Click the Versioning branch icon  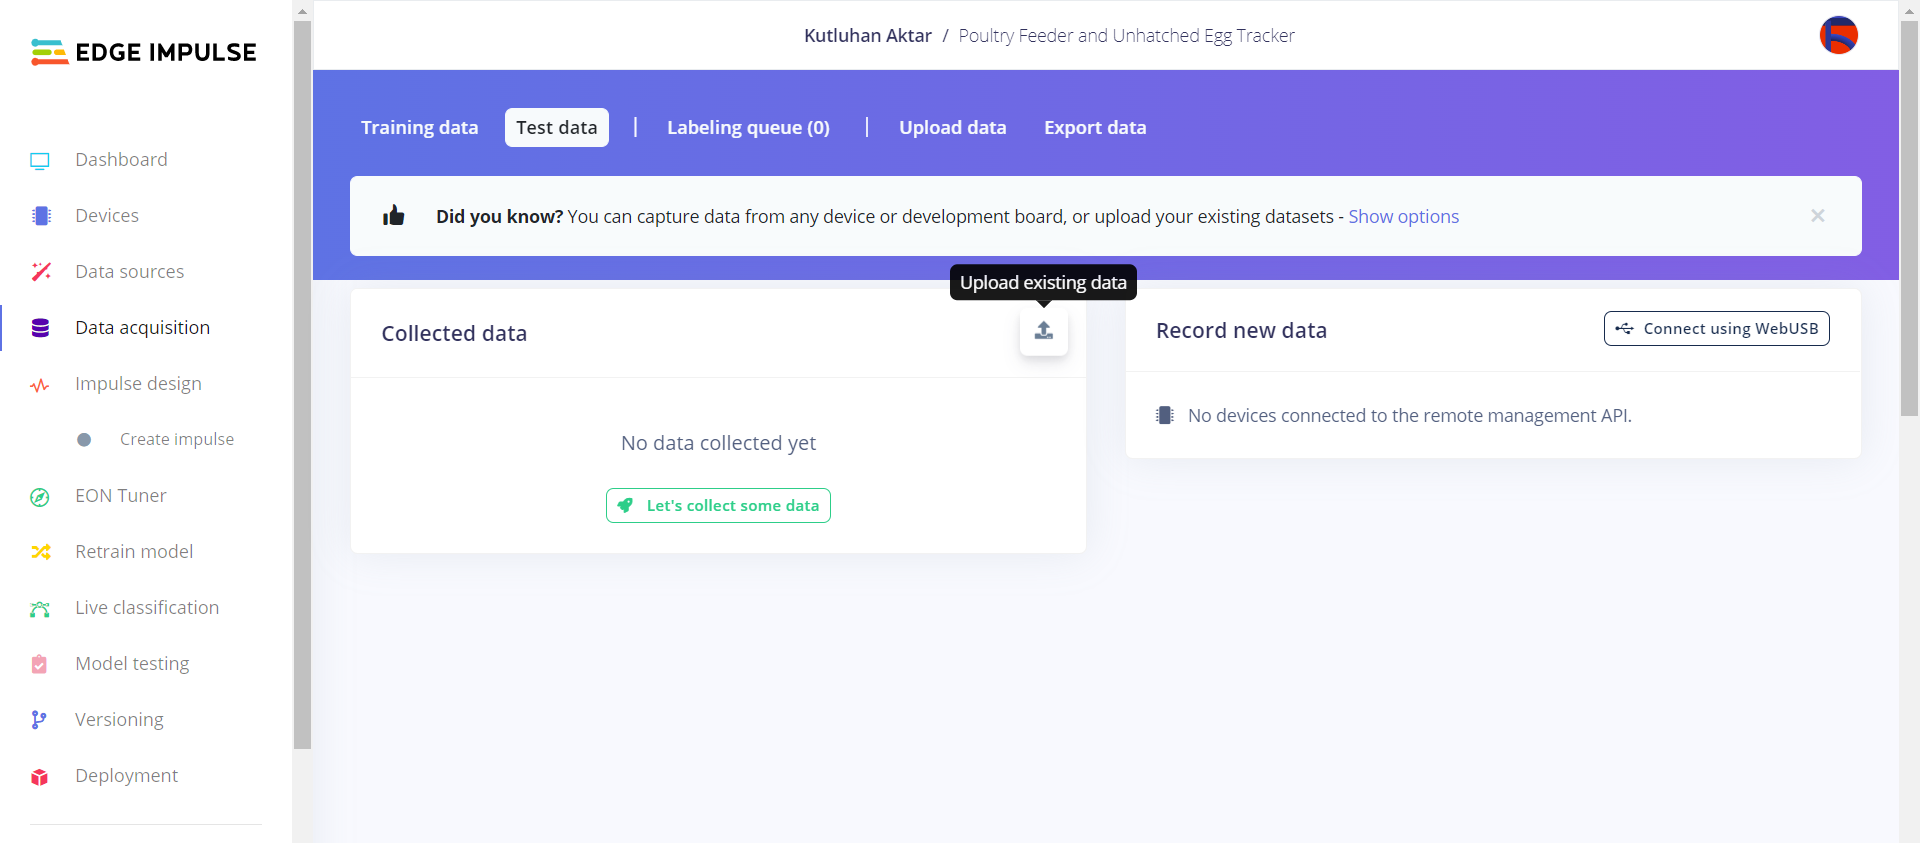click(x=39, y=720)
